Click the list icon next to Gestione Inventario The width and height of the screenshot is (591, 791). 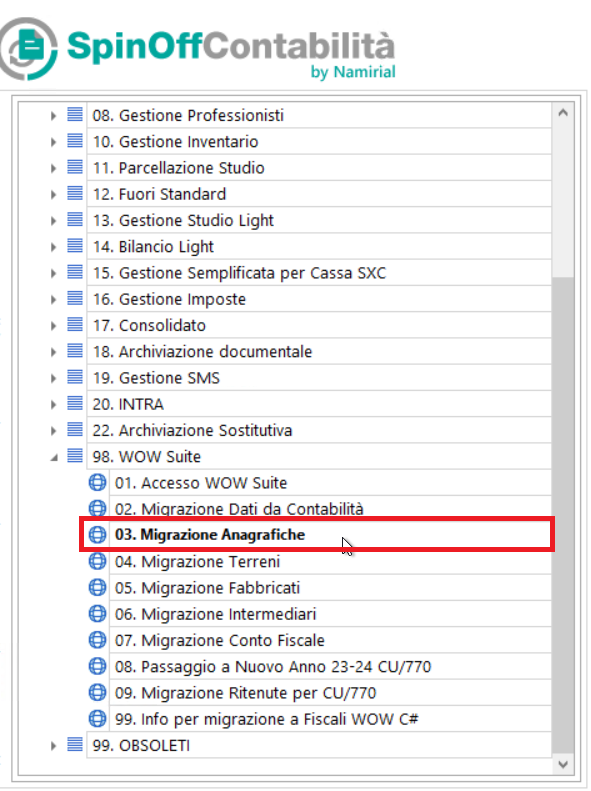(75, 141)
